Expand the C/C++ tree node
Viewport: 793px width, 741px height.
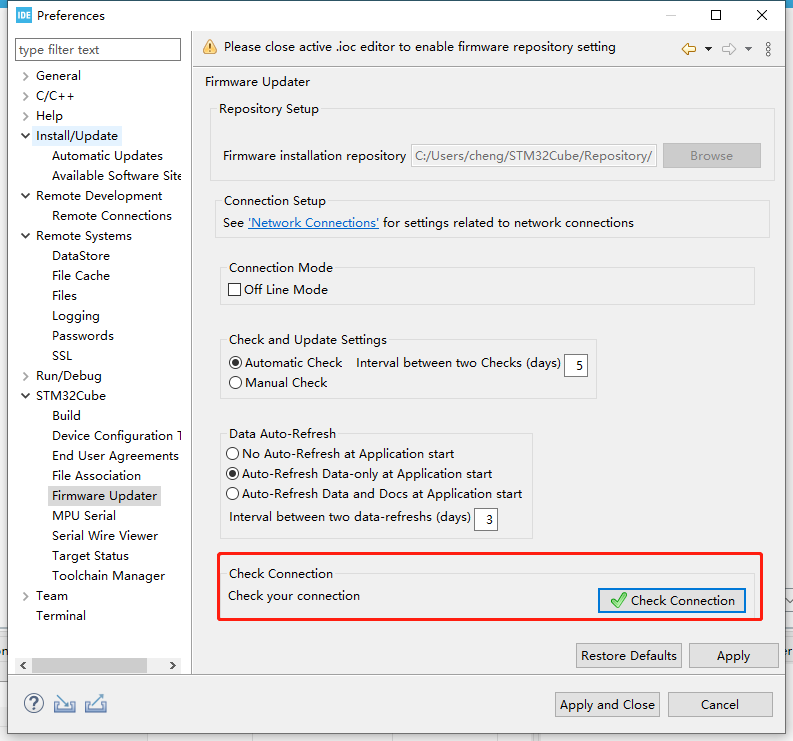25,96
